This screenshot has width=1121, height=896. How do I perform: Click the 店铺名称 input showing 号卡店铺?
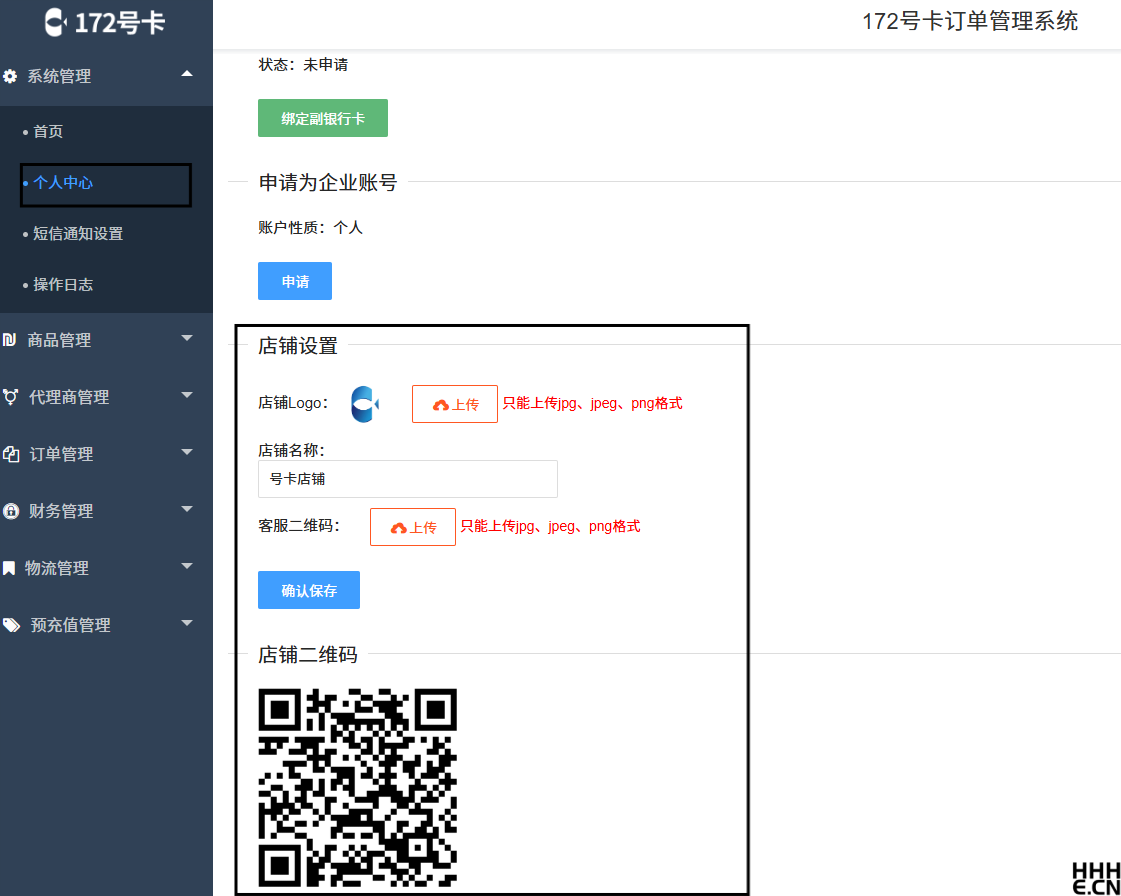pyautogui.click(x=407, y=479)
